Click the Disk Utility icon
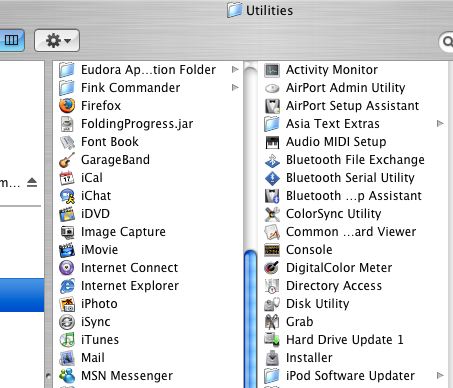Image resolution: width=453 pixels, height=388 pixels. [272, 304]
